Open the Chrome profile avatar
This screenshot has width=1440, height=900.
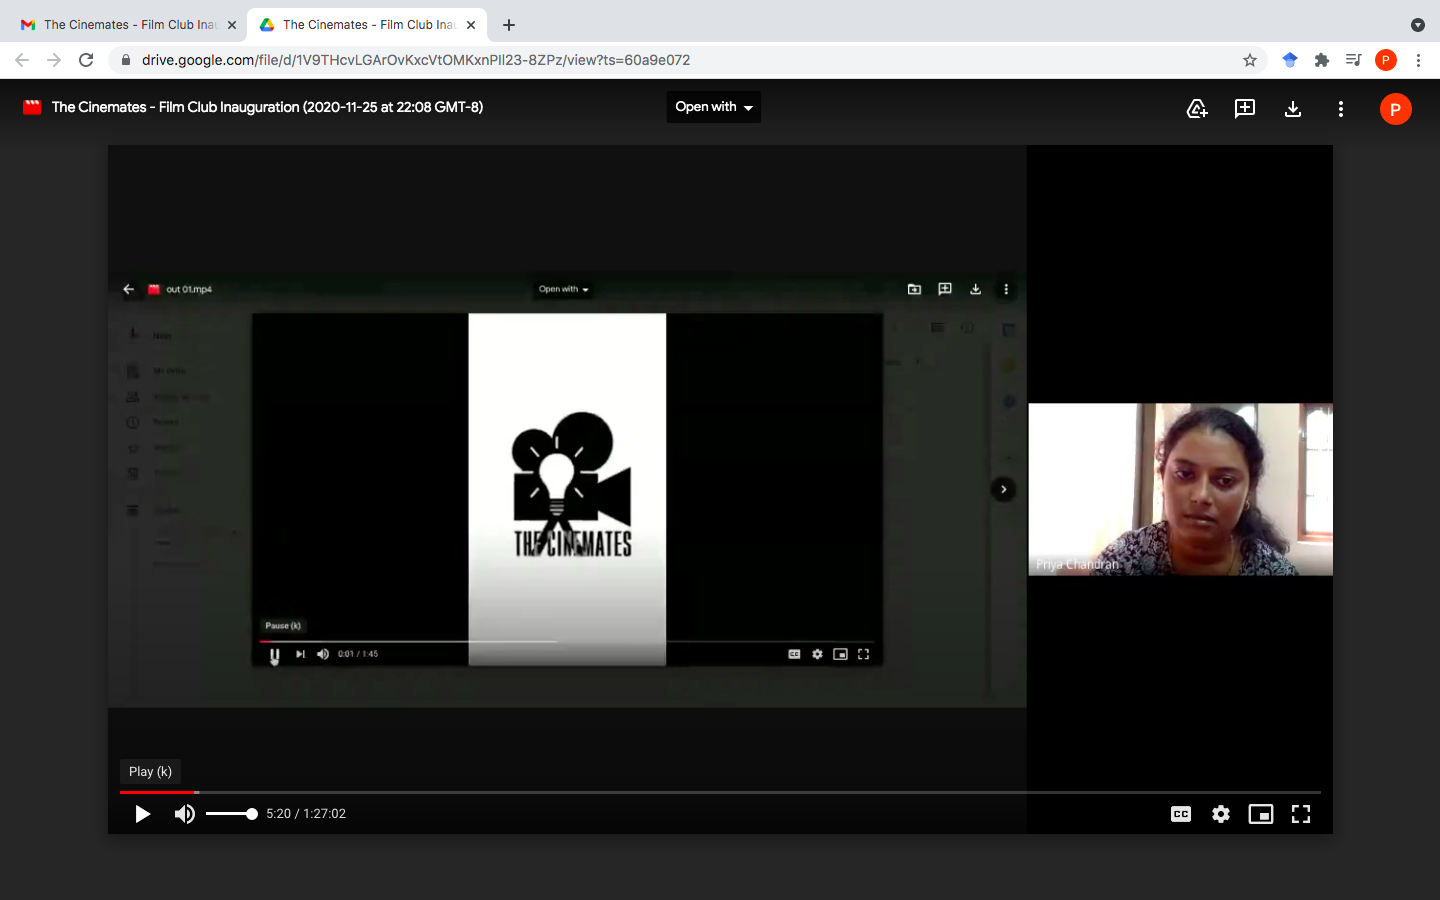[x=1386, y=60]
